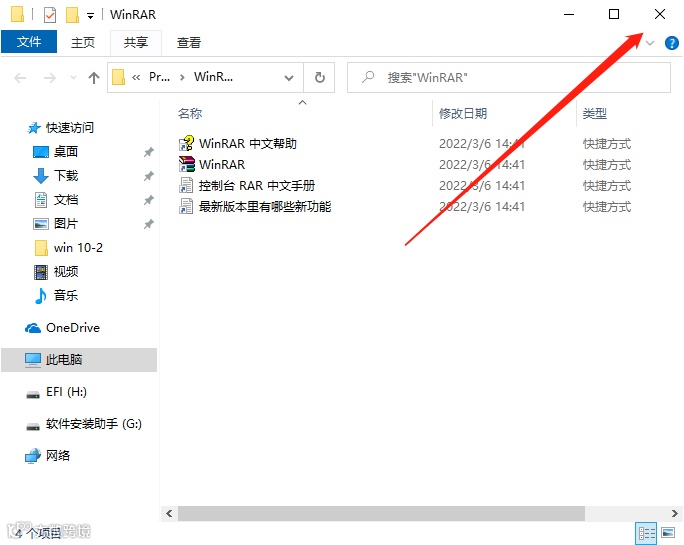Refresh the WinRAR folder view
The width and height of the screenshot is (684, 545).
pyautogui.click(x=320, y=78)
